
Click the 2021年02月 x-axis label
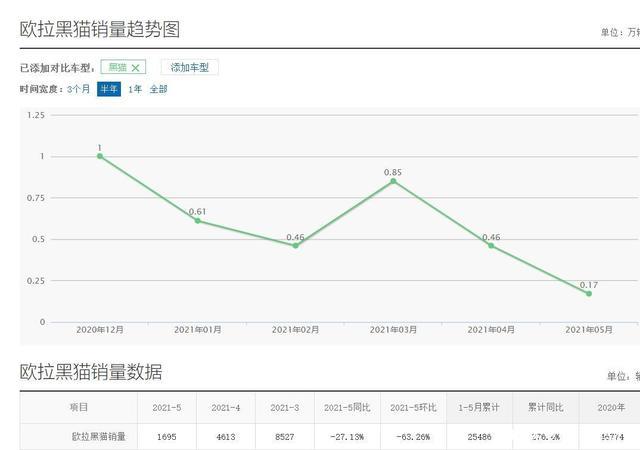296,330
